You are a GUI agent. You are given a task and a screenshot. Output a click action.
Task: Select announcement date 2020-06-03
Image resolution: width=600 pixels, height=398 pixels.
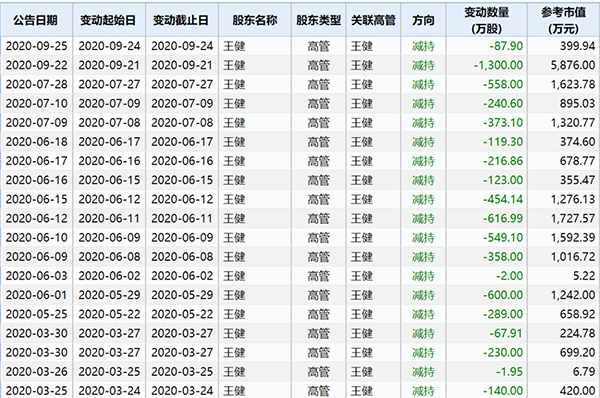click(36, 276)
